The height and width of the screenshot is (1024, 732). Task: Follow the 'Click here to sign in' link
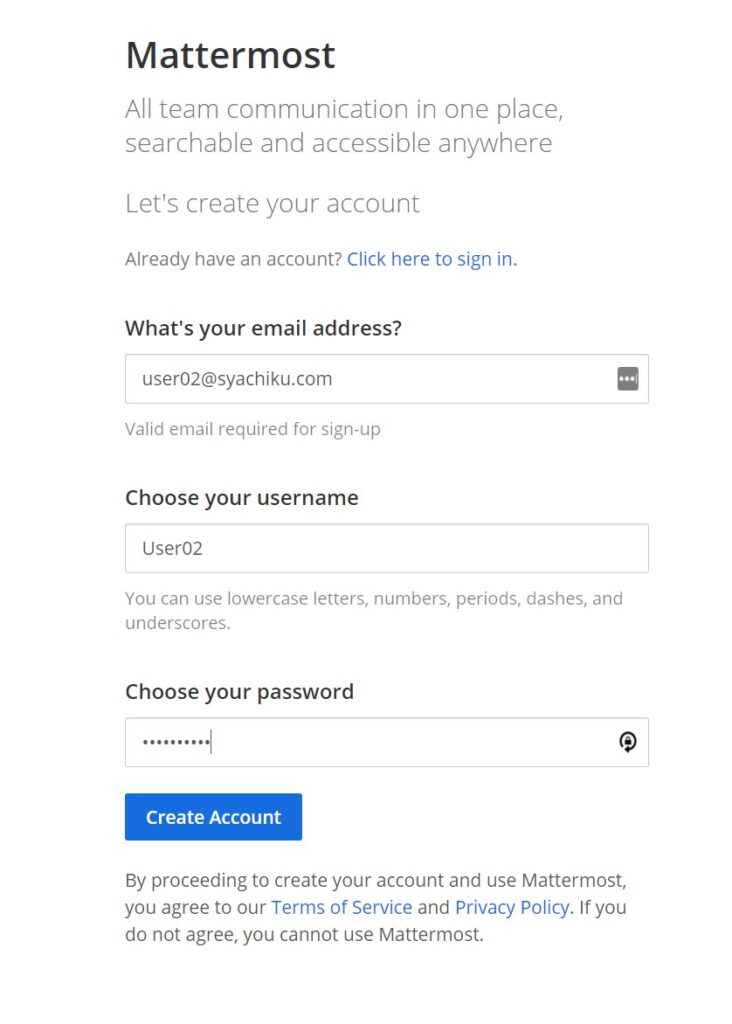(x=431, y=259)
